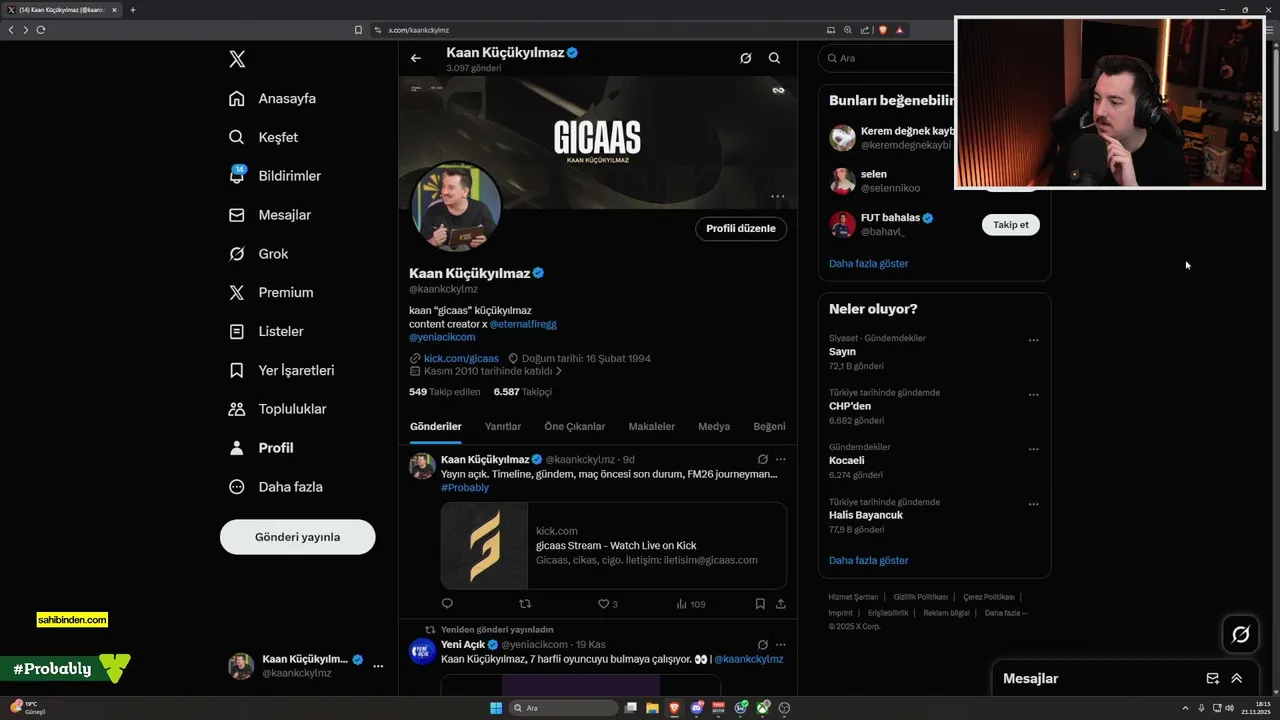Go to Profil in sidebar
1280x720 pixels.
click(261, 448)
